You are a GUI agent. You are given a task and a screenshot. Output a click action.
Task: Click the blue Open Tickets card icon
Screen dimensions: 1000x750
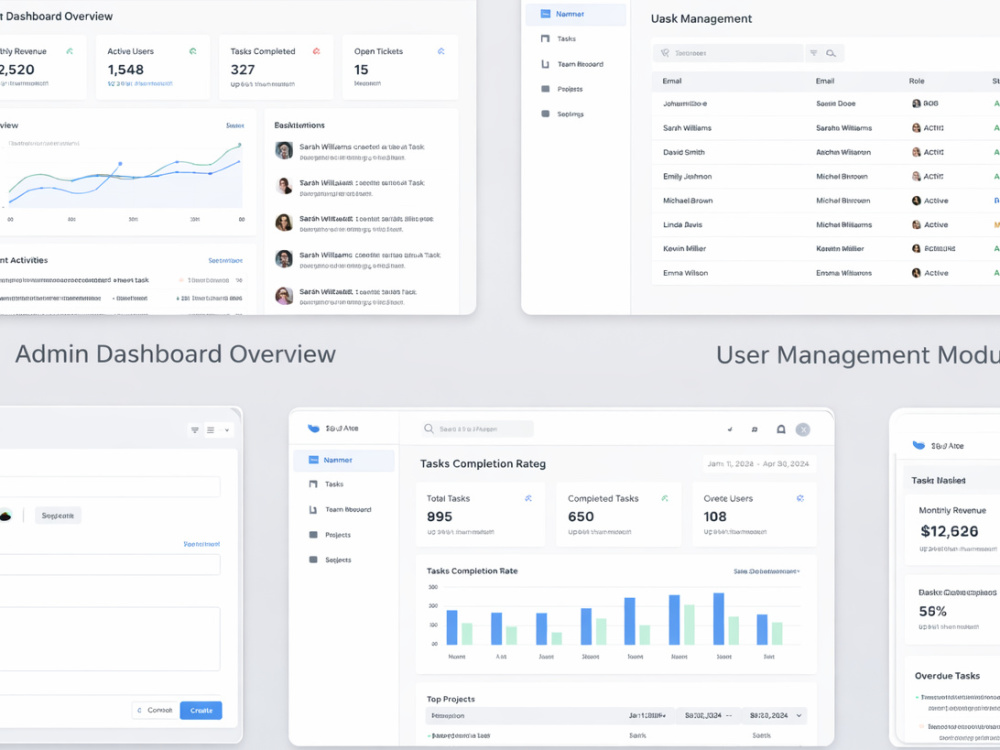click(x=441, y=51)
